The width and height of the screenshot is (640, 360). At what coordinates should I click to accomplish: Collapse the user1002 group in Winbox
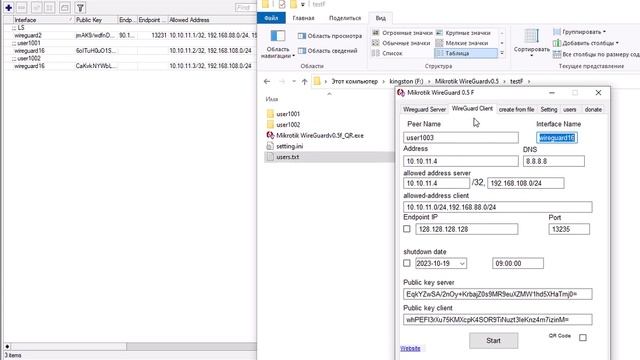14,59
